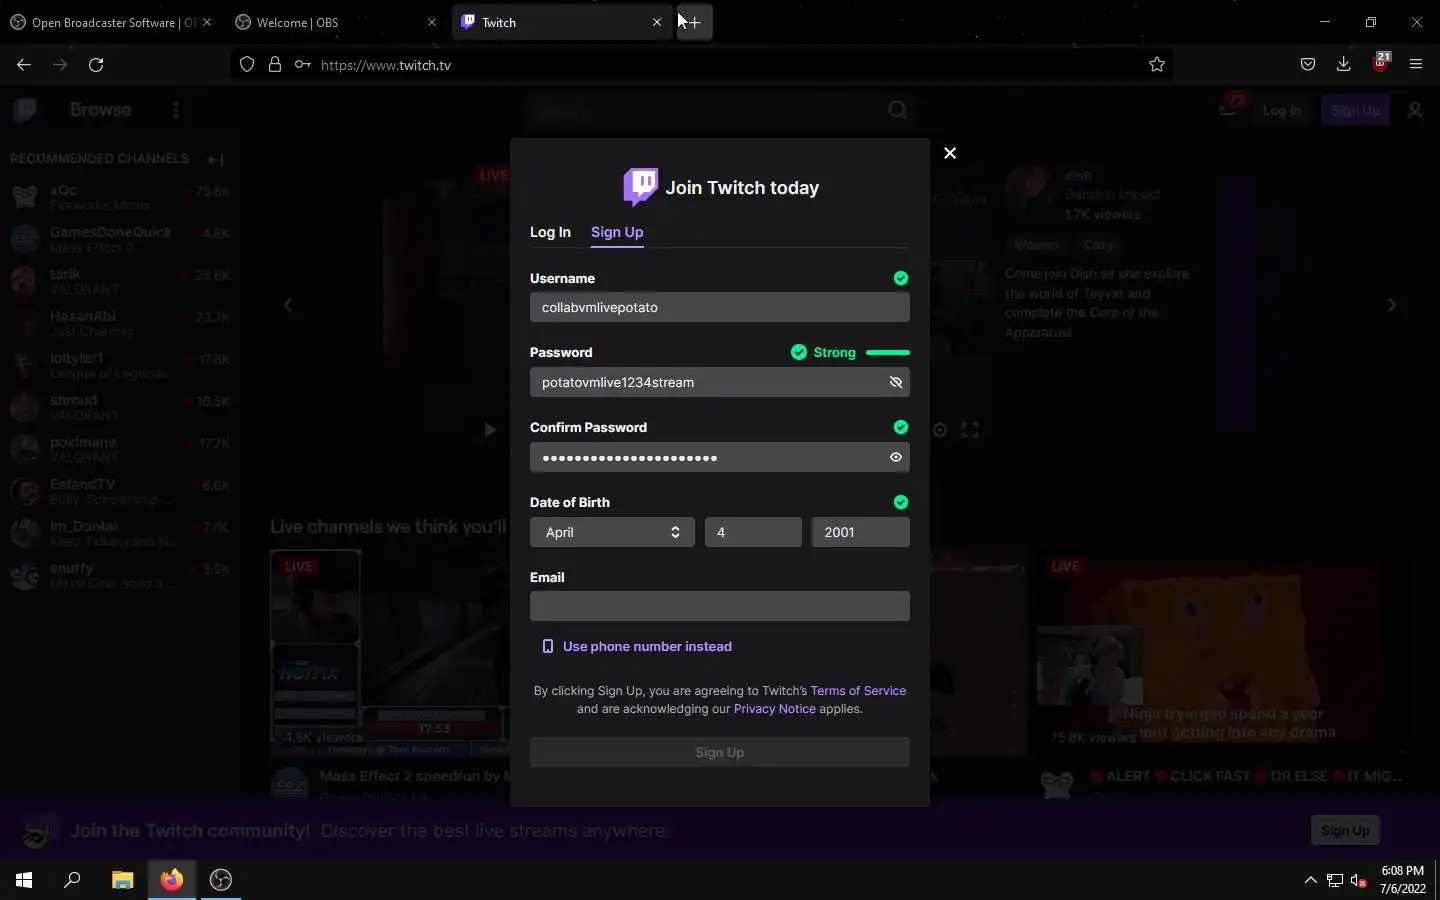1440x900 pixels.
Task: Bookmark this page with star icon
Action: [1157, 64]
